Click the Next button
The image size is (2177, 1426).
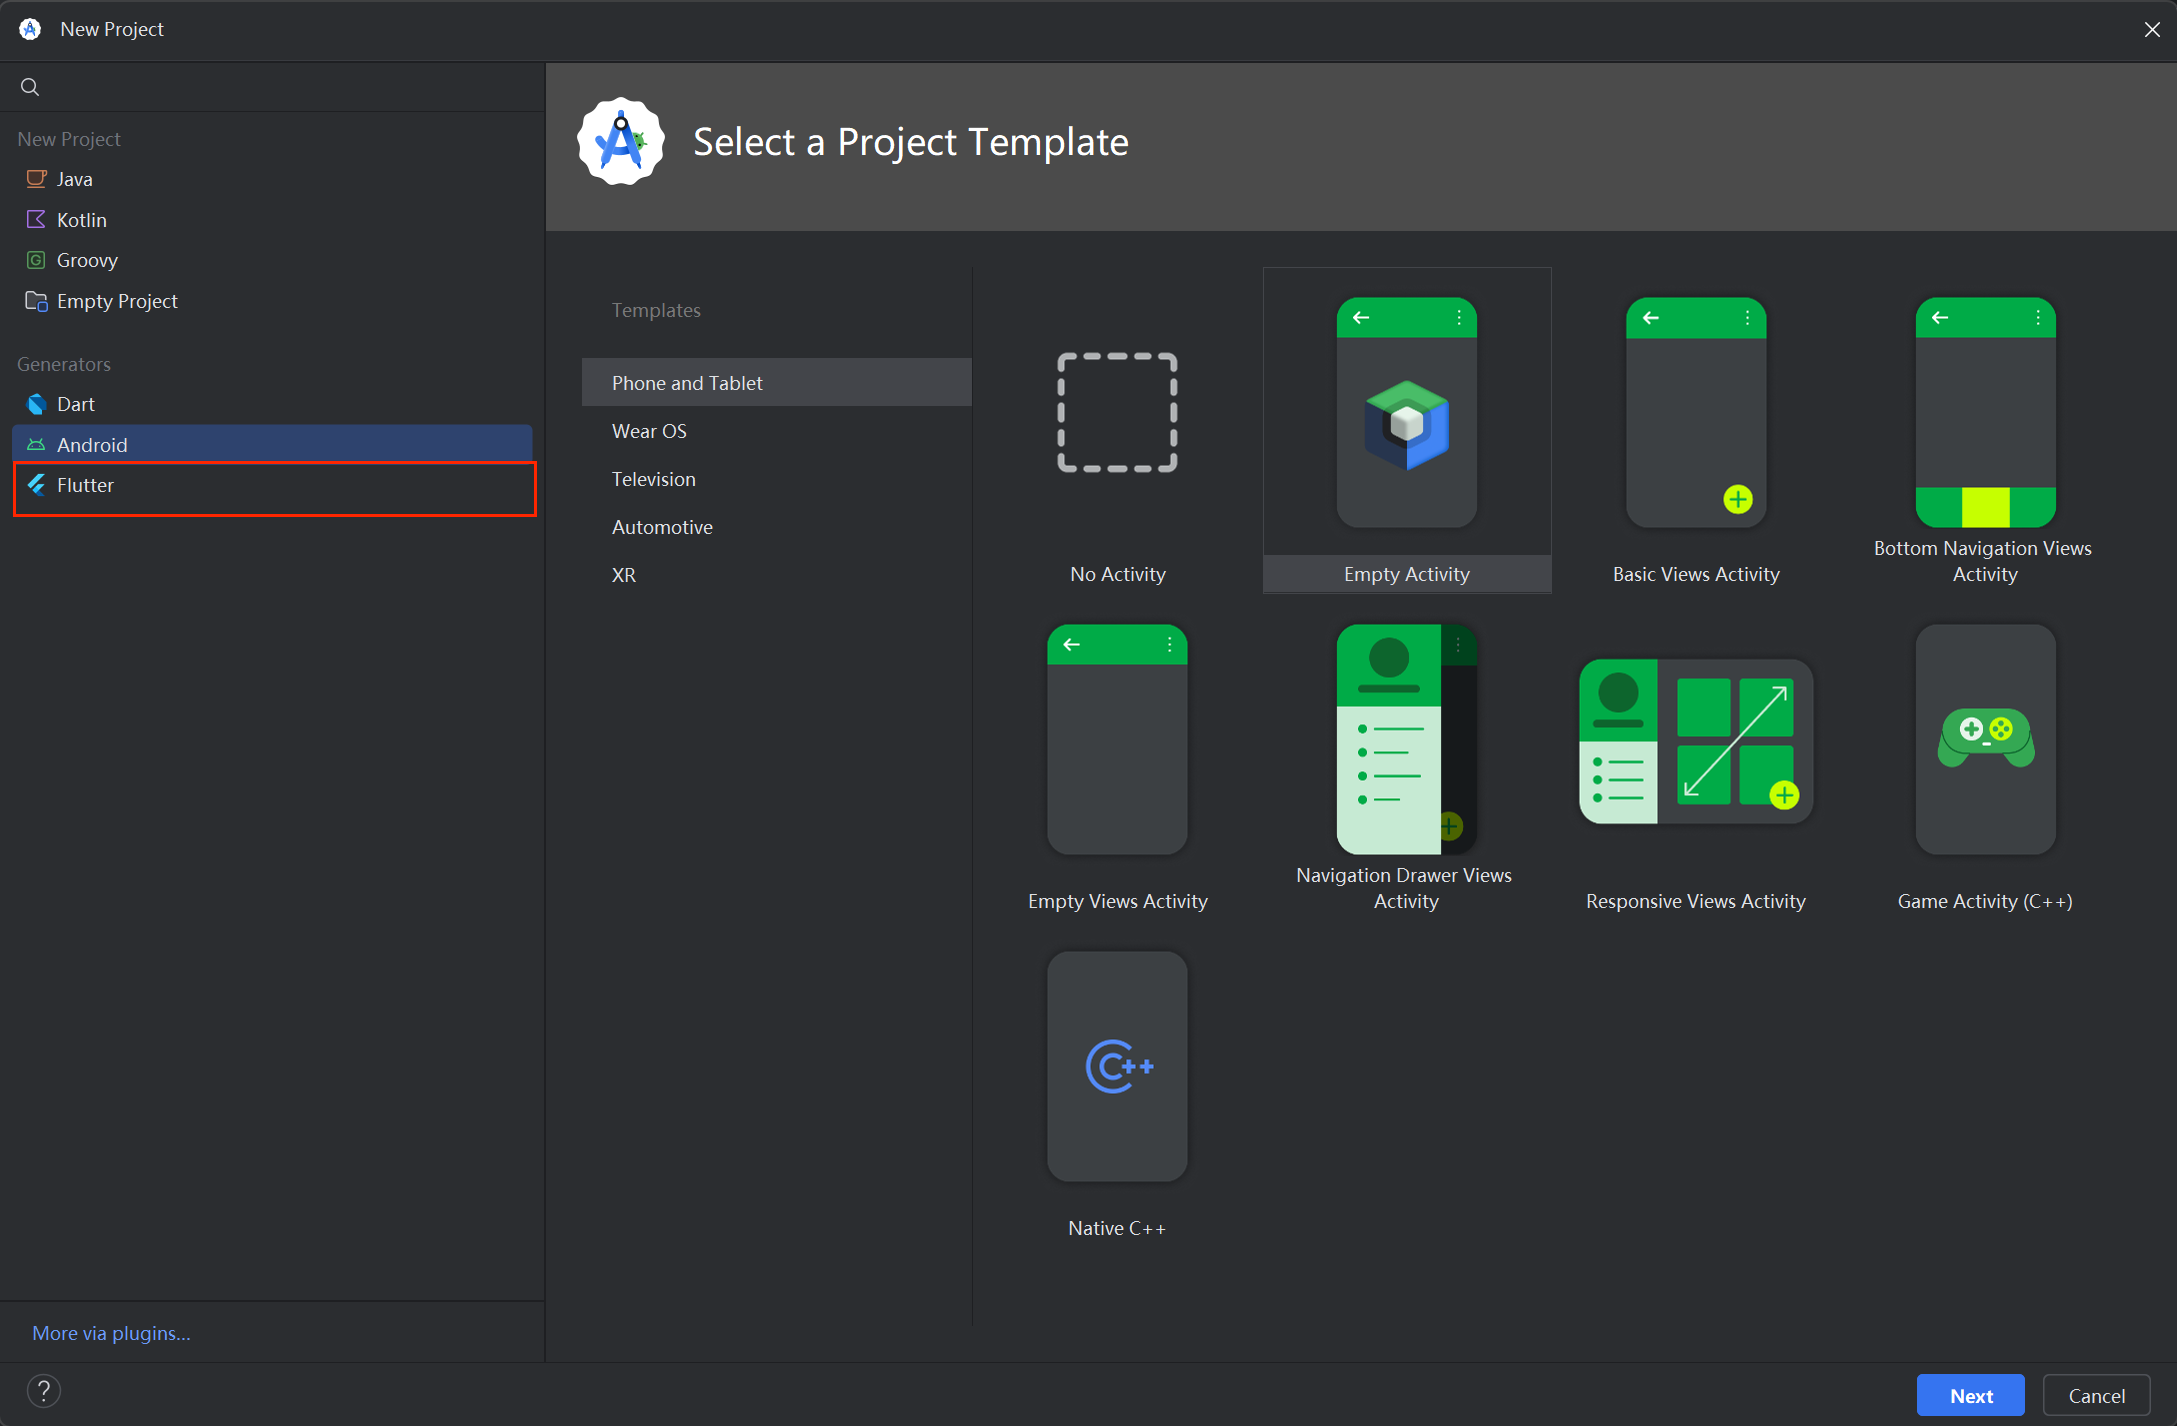click(1969, 1394)
